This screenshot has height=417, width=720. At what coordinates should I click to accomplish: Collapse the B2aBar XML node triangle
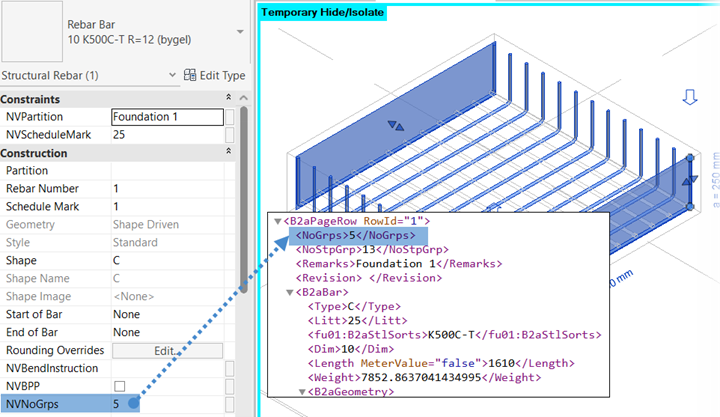coord(288,293)
